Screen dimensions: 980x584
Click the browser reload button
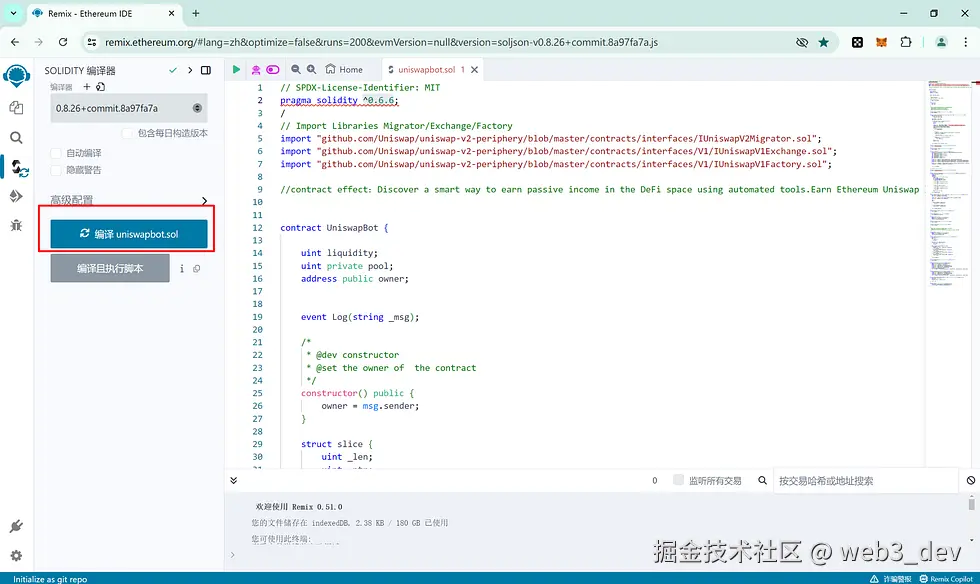(62, 42)
